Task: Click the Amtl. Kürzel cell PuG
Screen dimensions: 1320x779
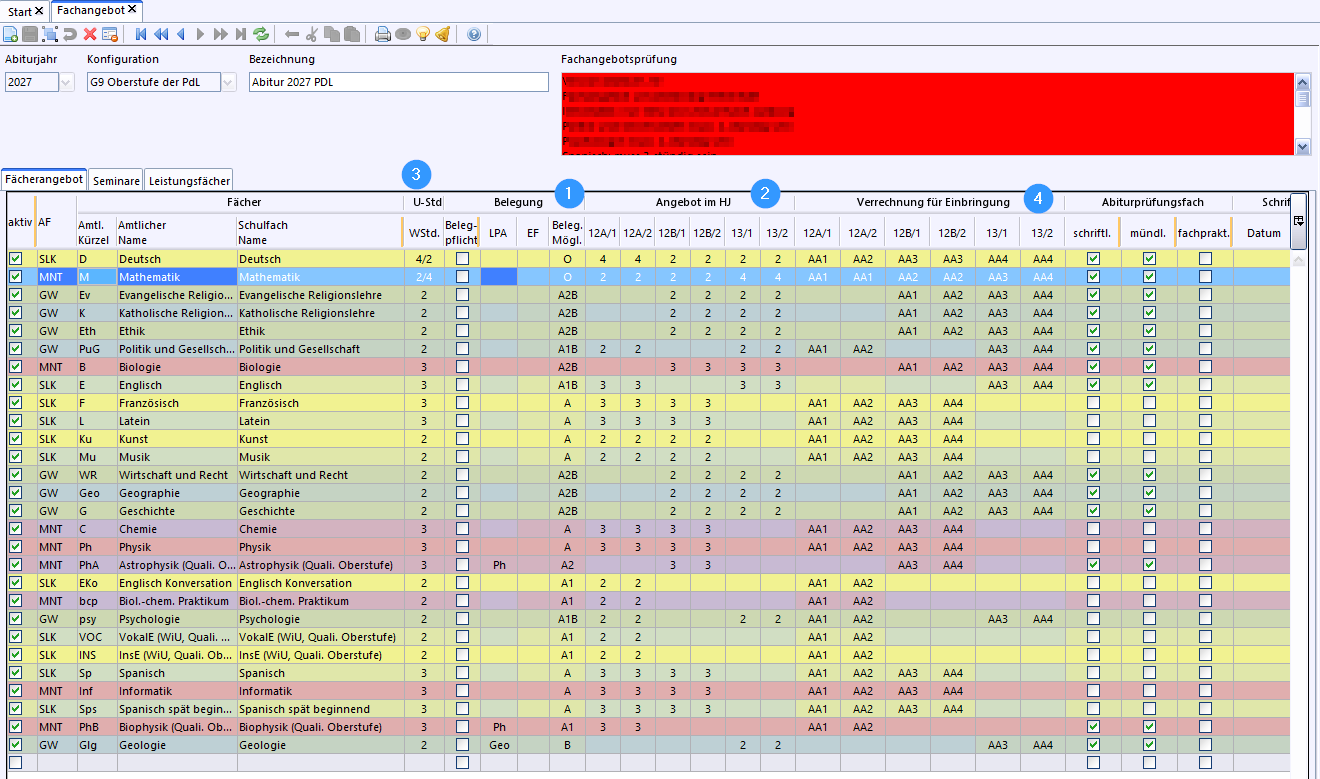Action: (96, 349)
